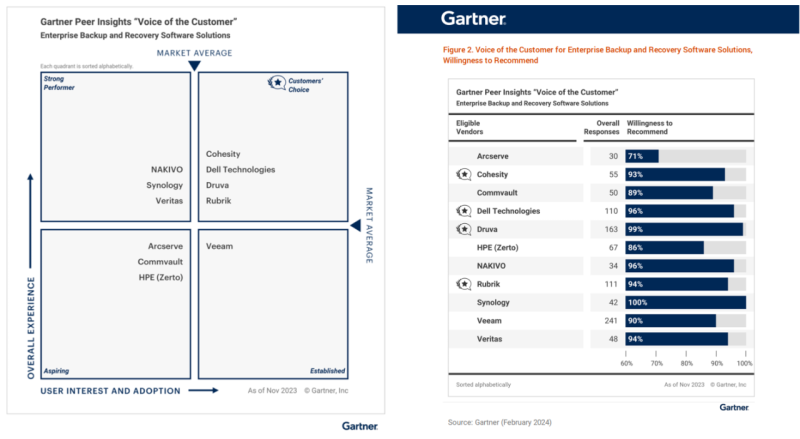Click the downward market average triangle above quadrant

click(194, 66)
